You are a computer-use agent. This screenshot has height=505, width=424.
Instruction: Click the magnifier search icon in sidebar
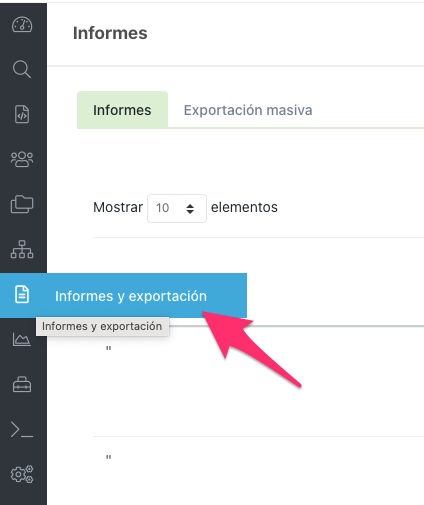coord(22,69)
